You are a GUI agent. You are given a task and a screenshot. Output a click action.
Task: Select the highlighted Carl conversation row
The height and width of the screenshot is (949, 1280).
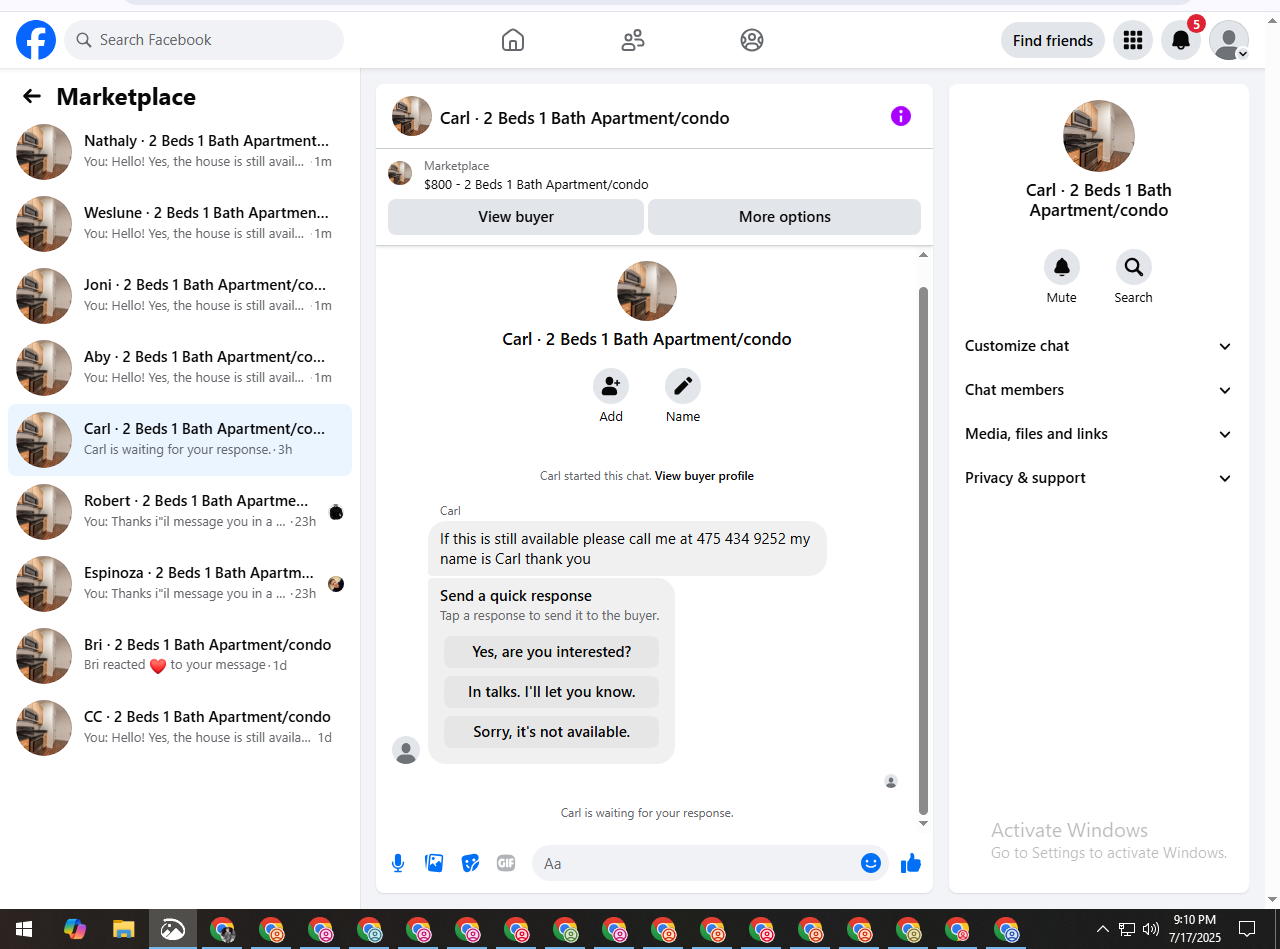[180, 440]
